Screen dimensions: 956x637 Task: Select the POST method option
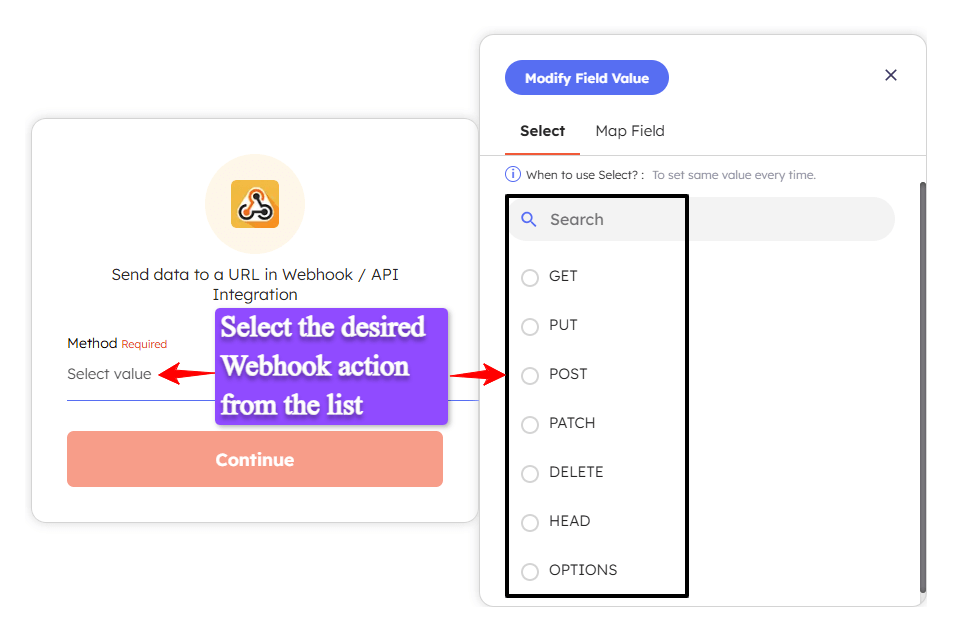pos(529,375)
